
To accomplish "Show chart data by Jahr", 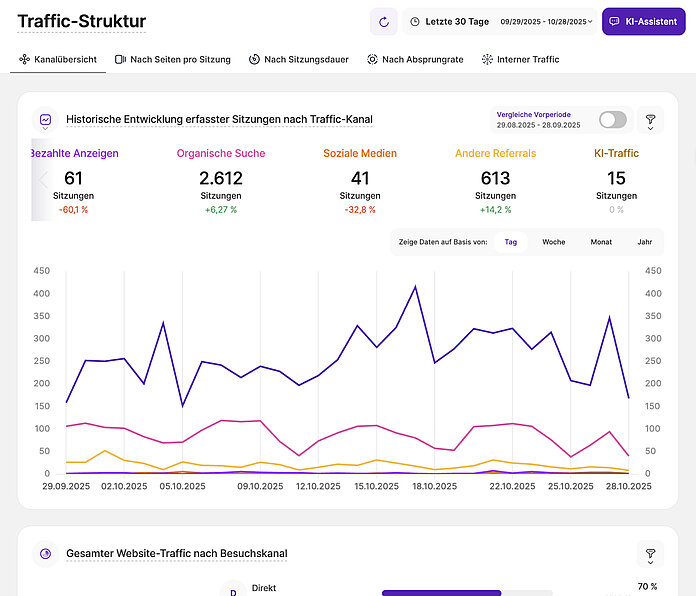I will [644, 242].
